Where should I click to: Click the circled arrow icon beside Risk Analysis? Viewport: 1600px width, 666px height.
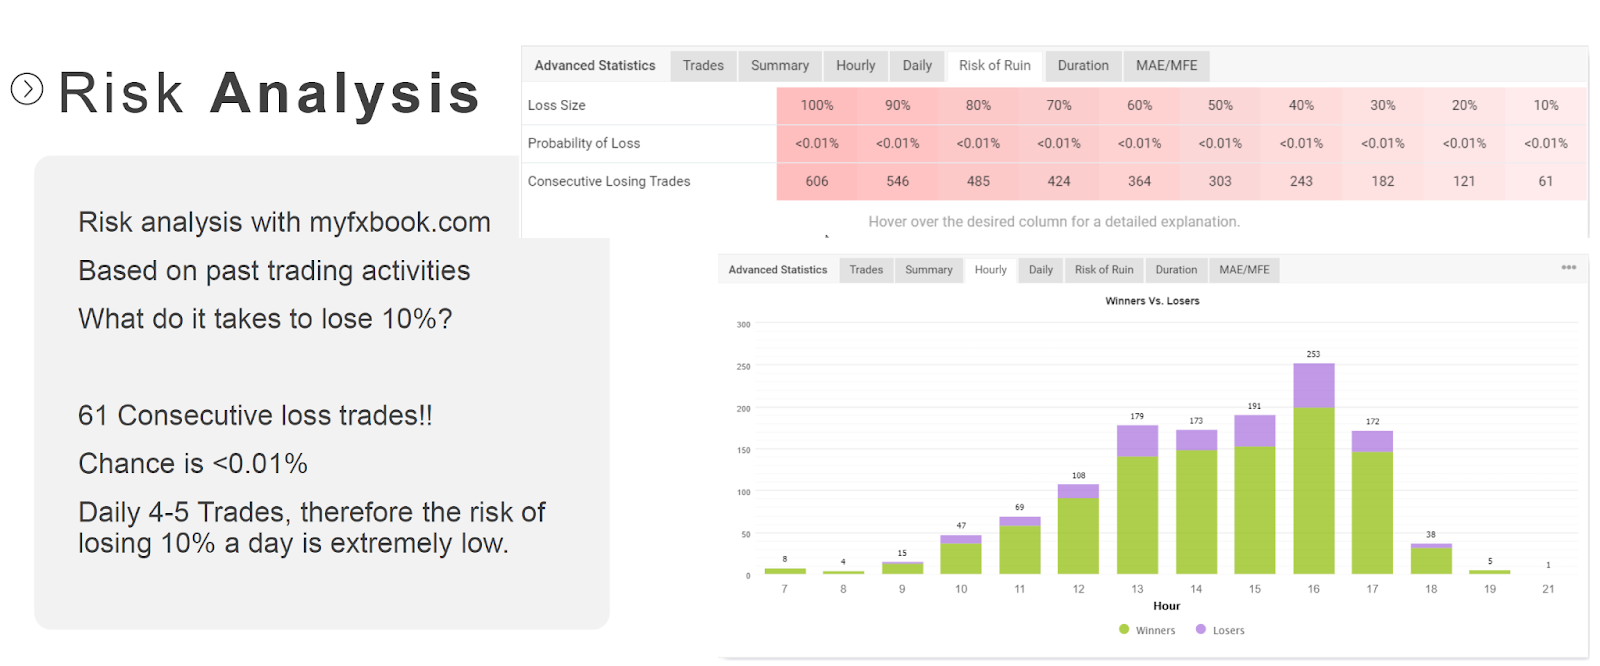tap(27, 89)
